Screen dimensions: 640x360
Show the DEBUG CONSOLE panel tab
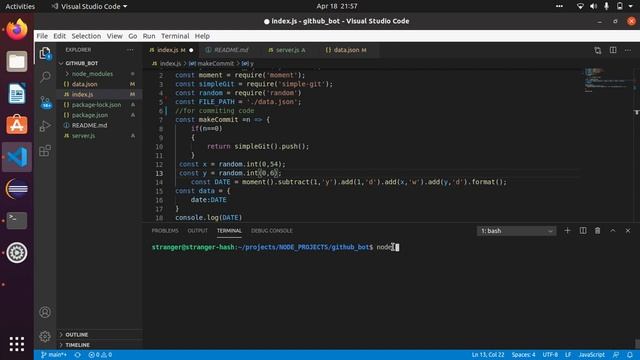click(271, 231)
